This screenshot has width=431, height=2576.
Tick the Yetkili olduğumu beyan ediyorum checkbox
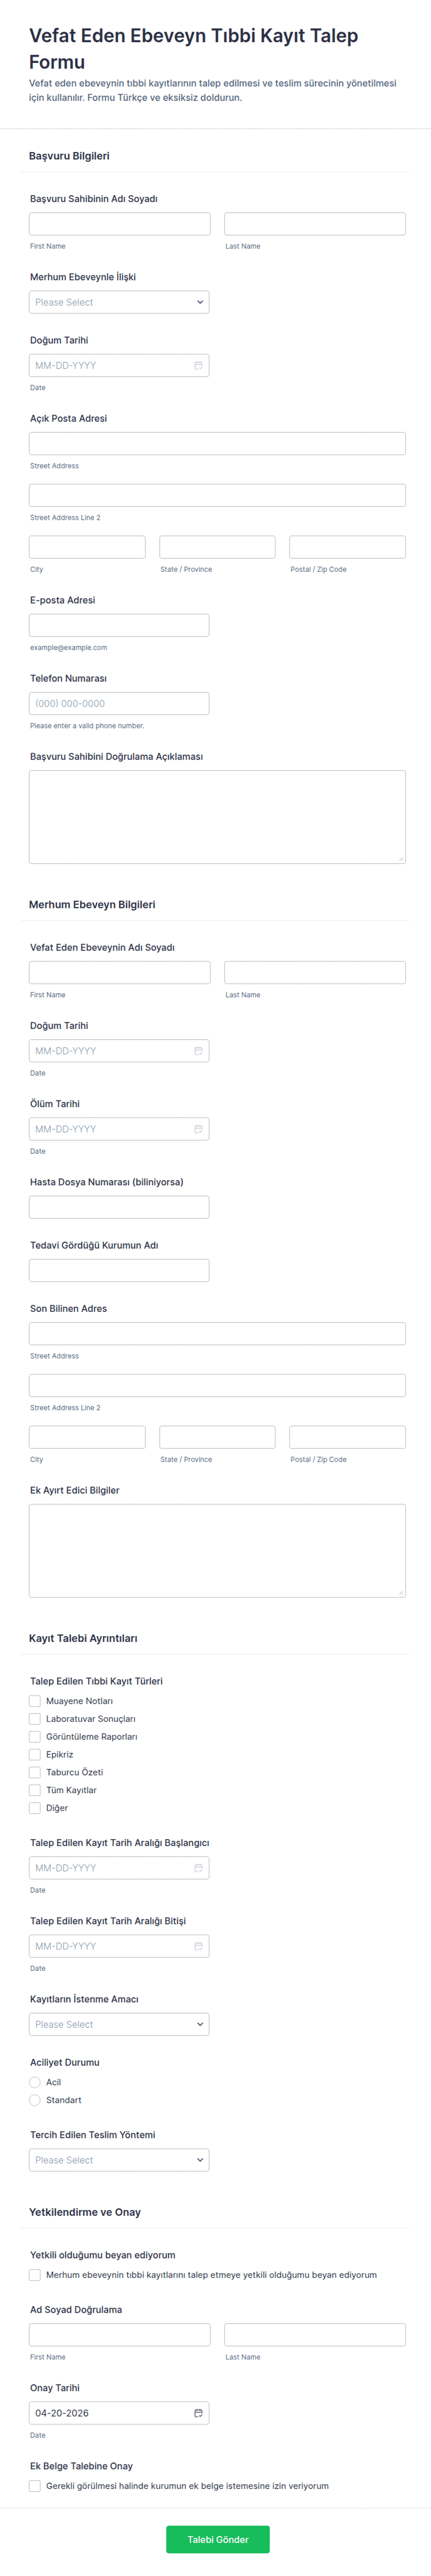(35, 2275)
